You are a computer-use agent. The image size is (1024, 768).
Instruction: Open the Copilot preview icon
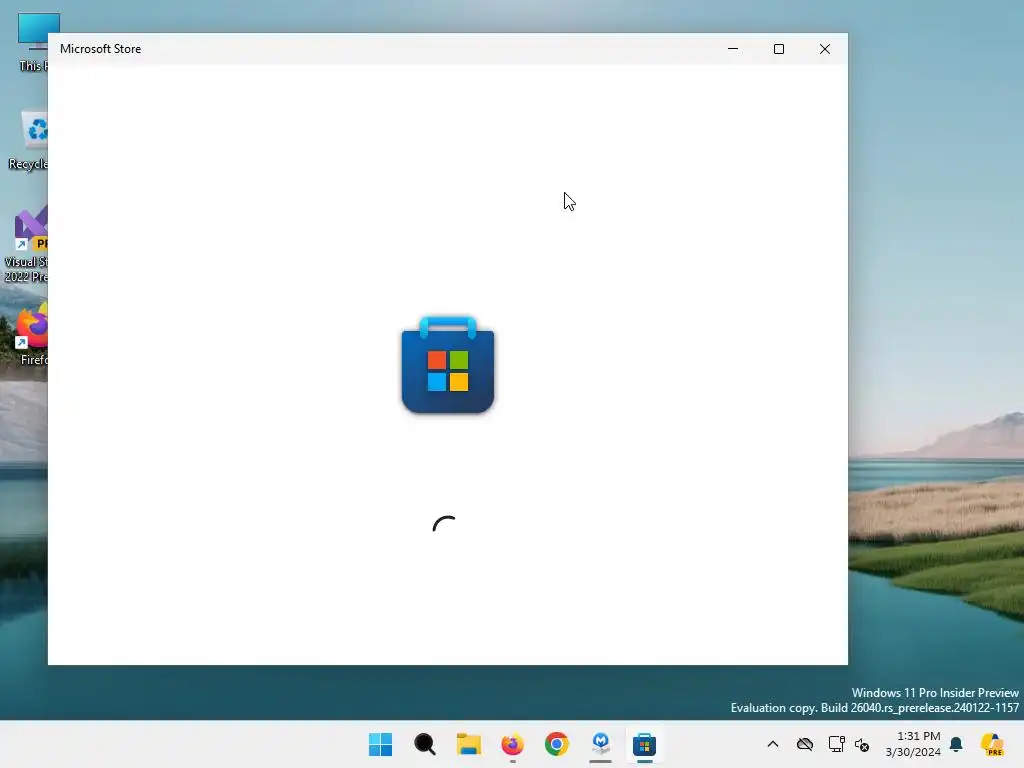point(991,744)
